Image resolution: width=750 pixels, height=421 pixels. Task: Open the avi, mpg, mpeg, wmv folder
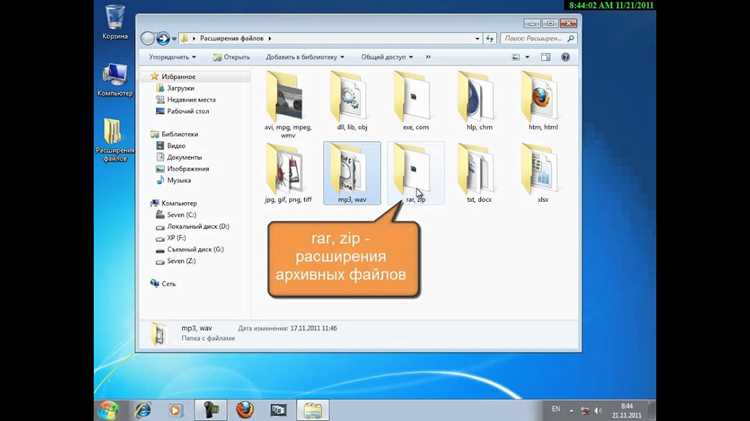coord(288,104)
